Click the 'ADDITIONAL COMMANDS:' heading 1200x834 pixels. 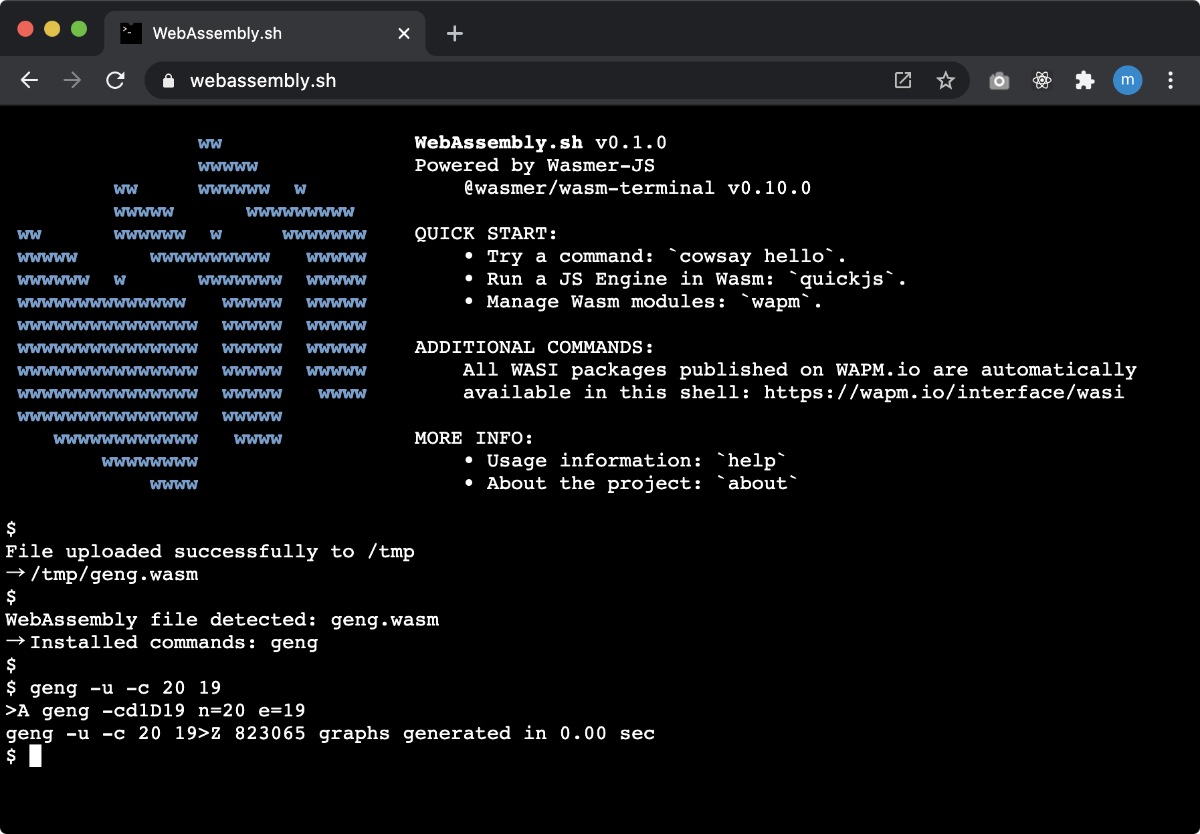click(x=534, y=347)
